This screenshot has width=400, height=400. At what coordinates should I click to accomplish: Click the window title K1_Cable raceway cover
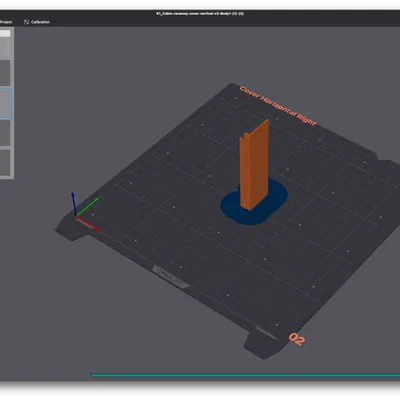[200, 14]
